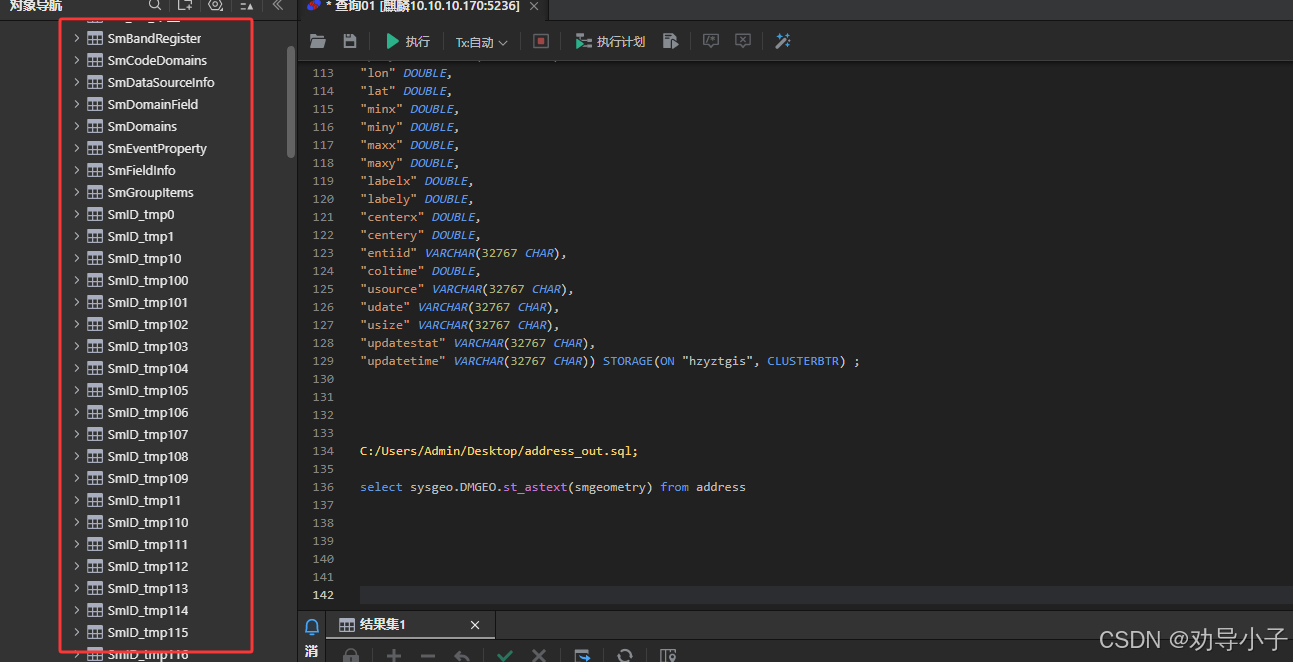This screenshot has height=662, width=1293.
Task: Open the map view icon in the result toolbar
Action: 668,656
